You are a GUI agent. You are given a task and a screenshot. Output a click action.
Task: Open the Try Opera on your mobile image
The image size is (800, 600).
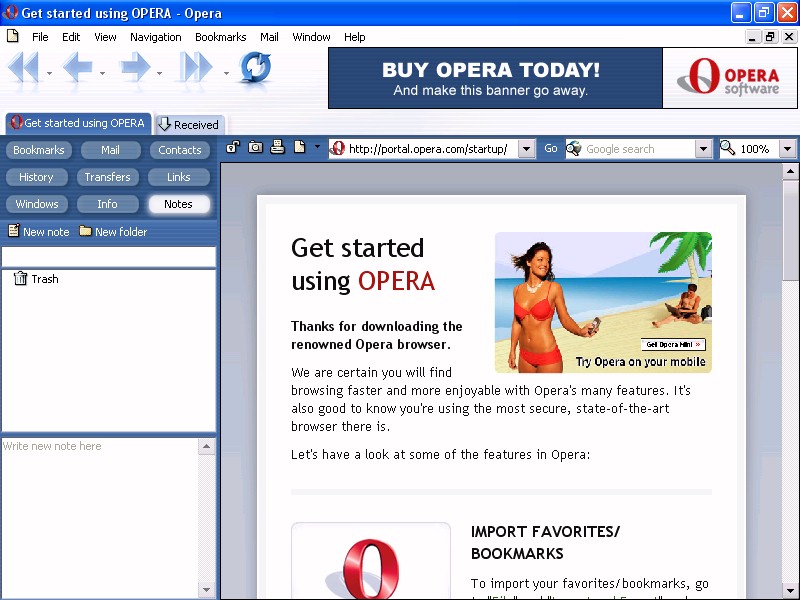pyautogui.click(x=603, y=302)
